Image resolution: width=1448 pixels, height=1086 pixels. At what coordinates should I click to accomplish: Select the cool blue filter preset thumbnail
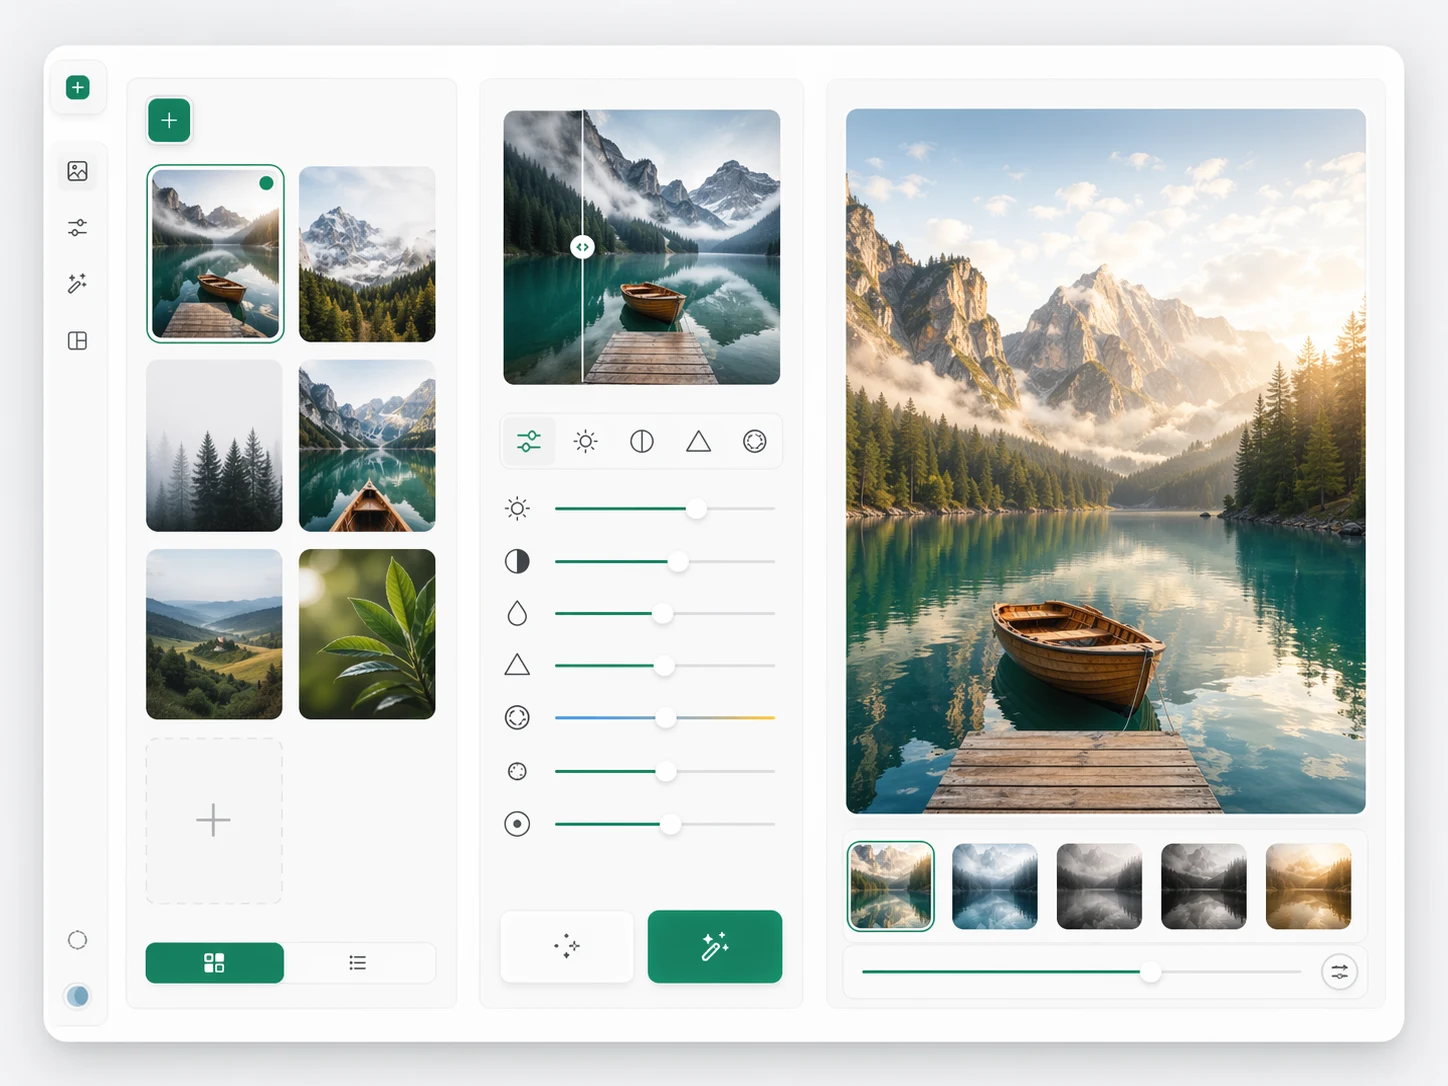click(x=995, y=886)
